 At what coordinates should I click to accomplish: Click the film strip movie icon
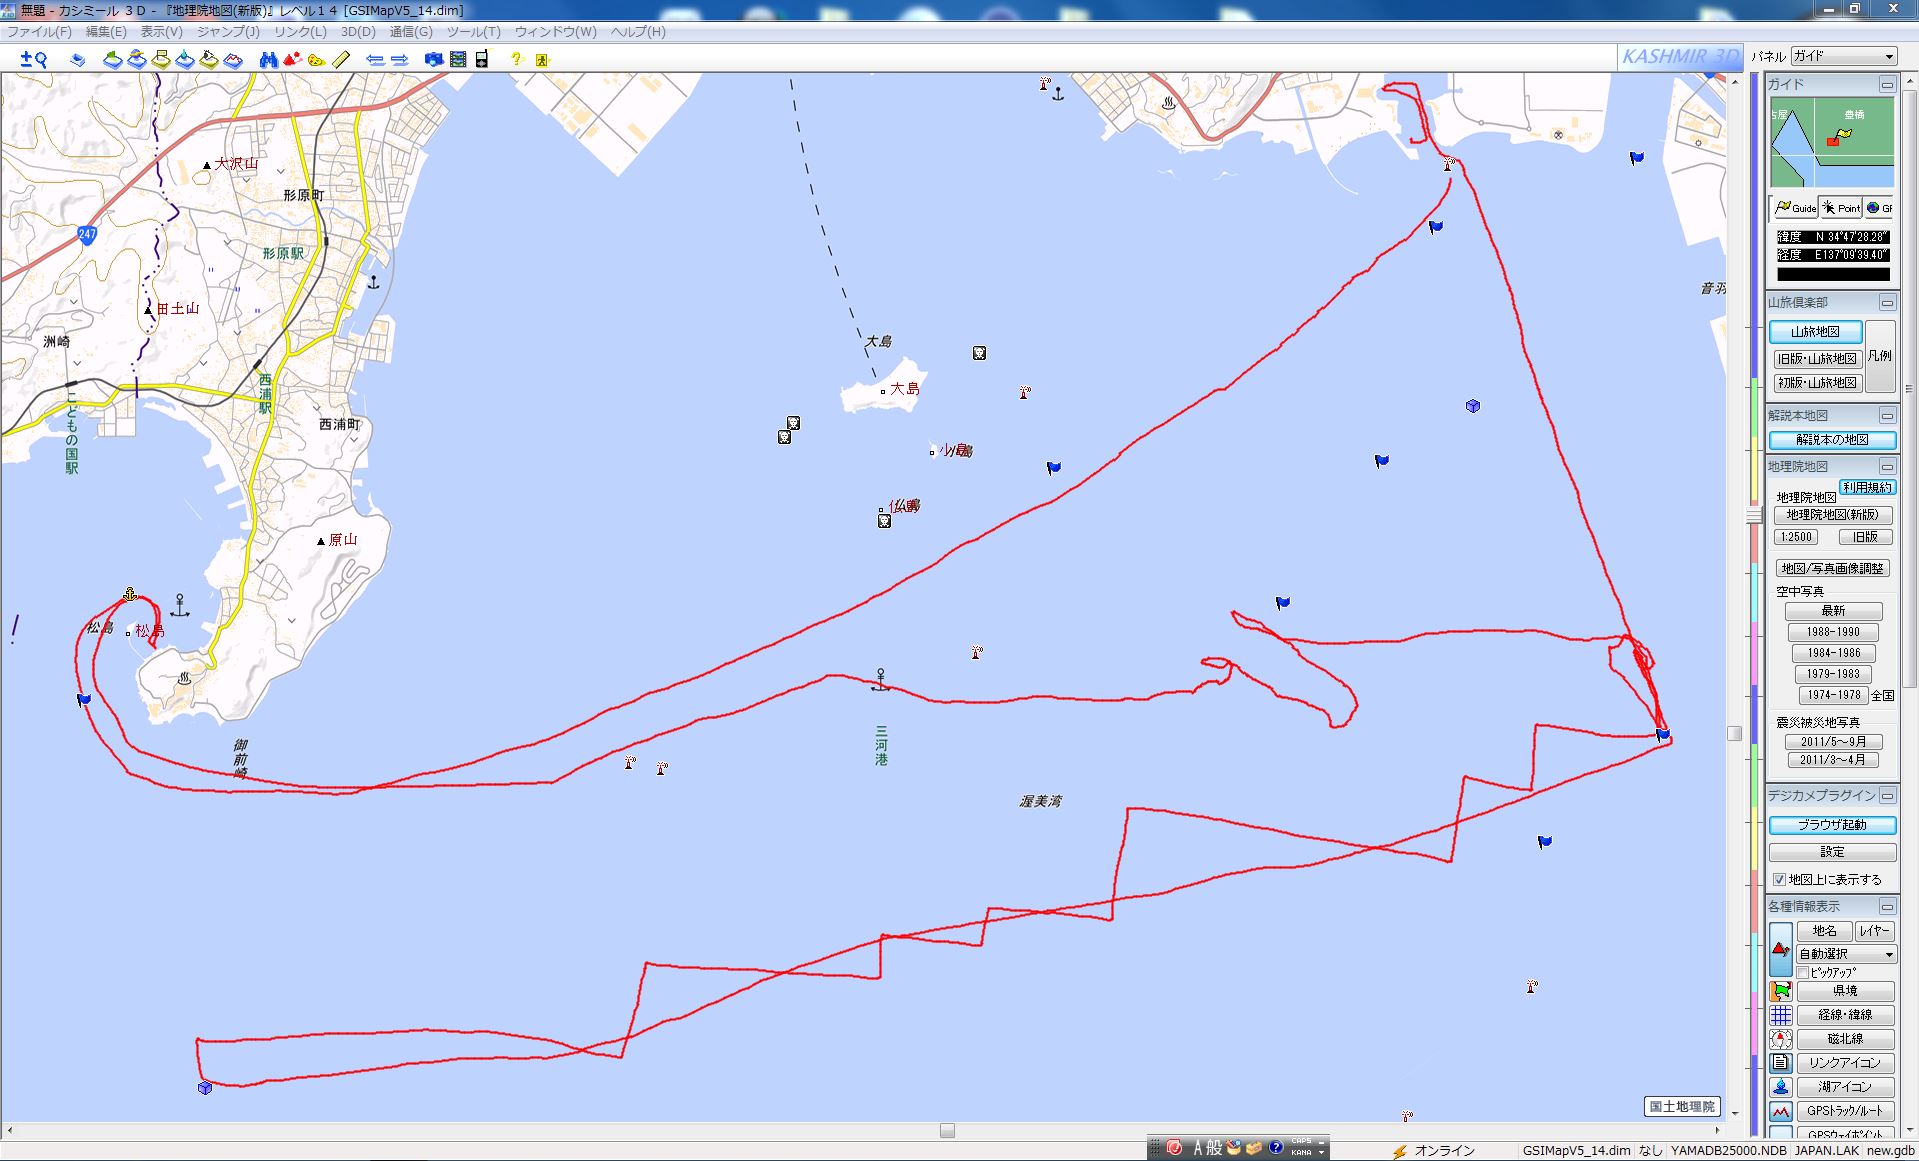(x=458, y=60)
